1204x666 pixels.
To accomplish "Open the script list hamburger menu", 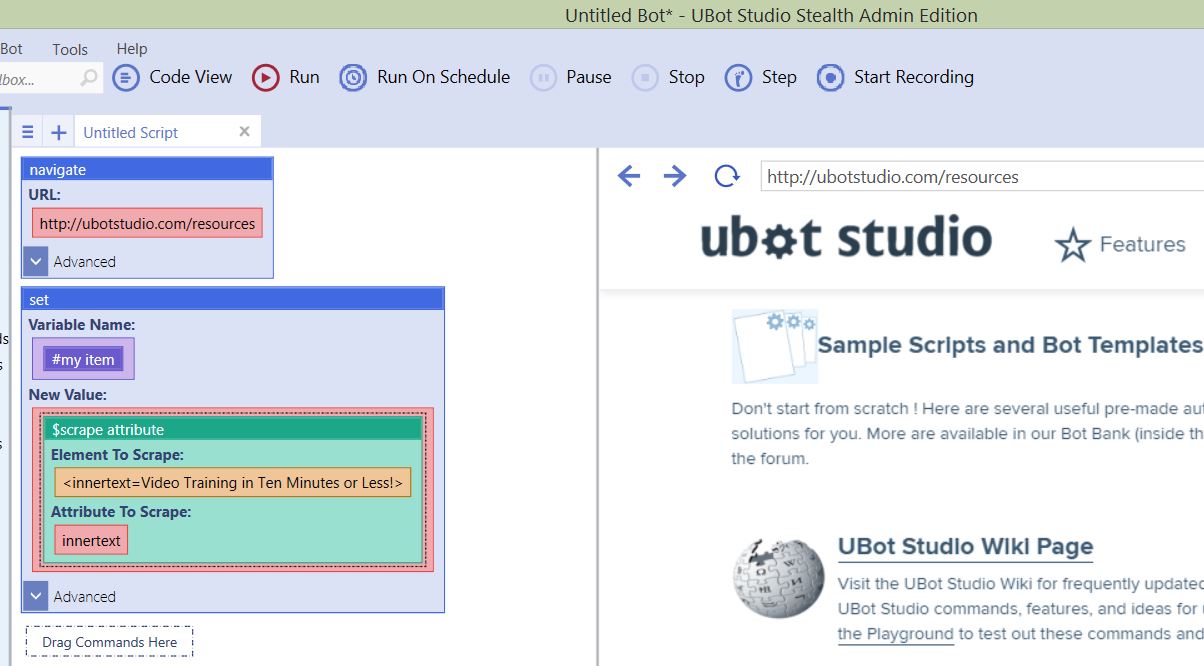I will click(28, 132).
